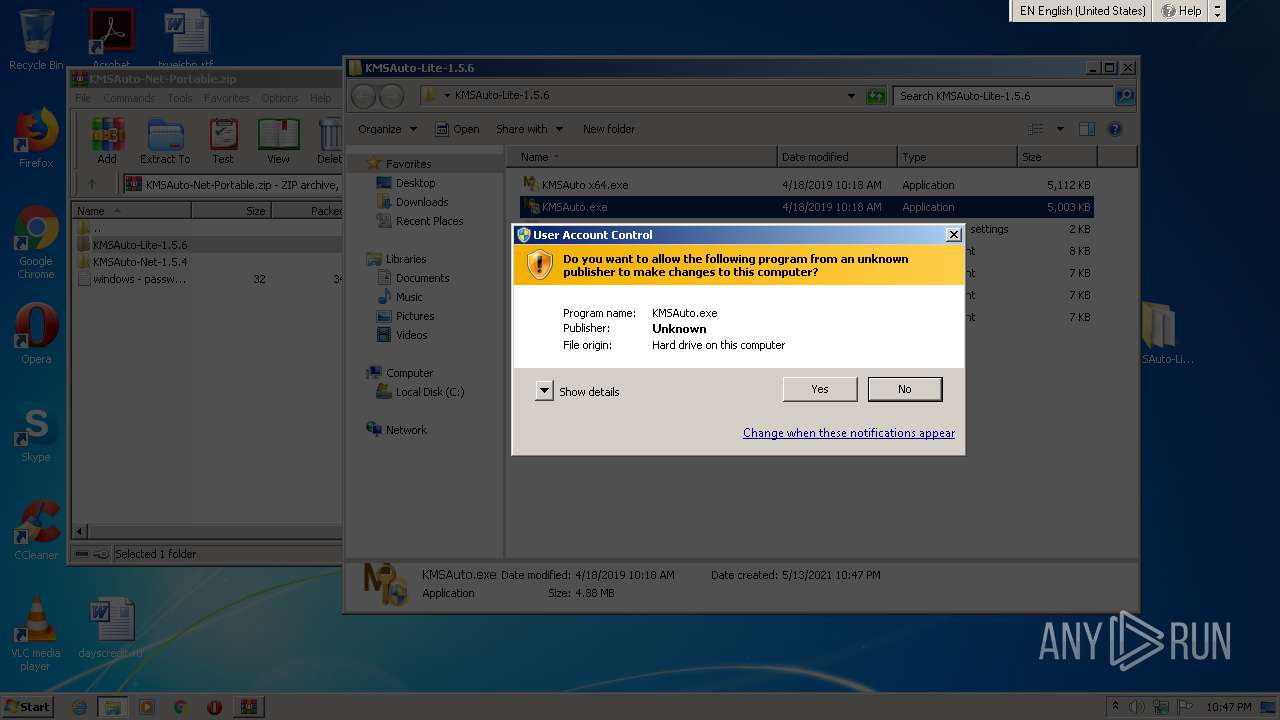Click WinRAR Extract To toolbar icon

pos(165,141)
